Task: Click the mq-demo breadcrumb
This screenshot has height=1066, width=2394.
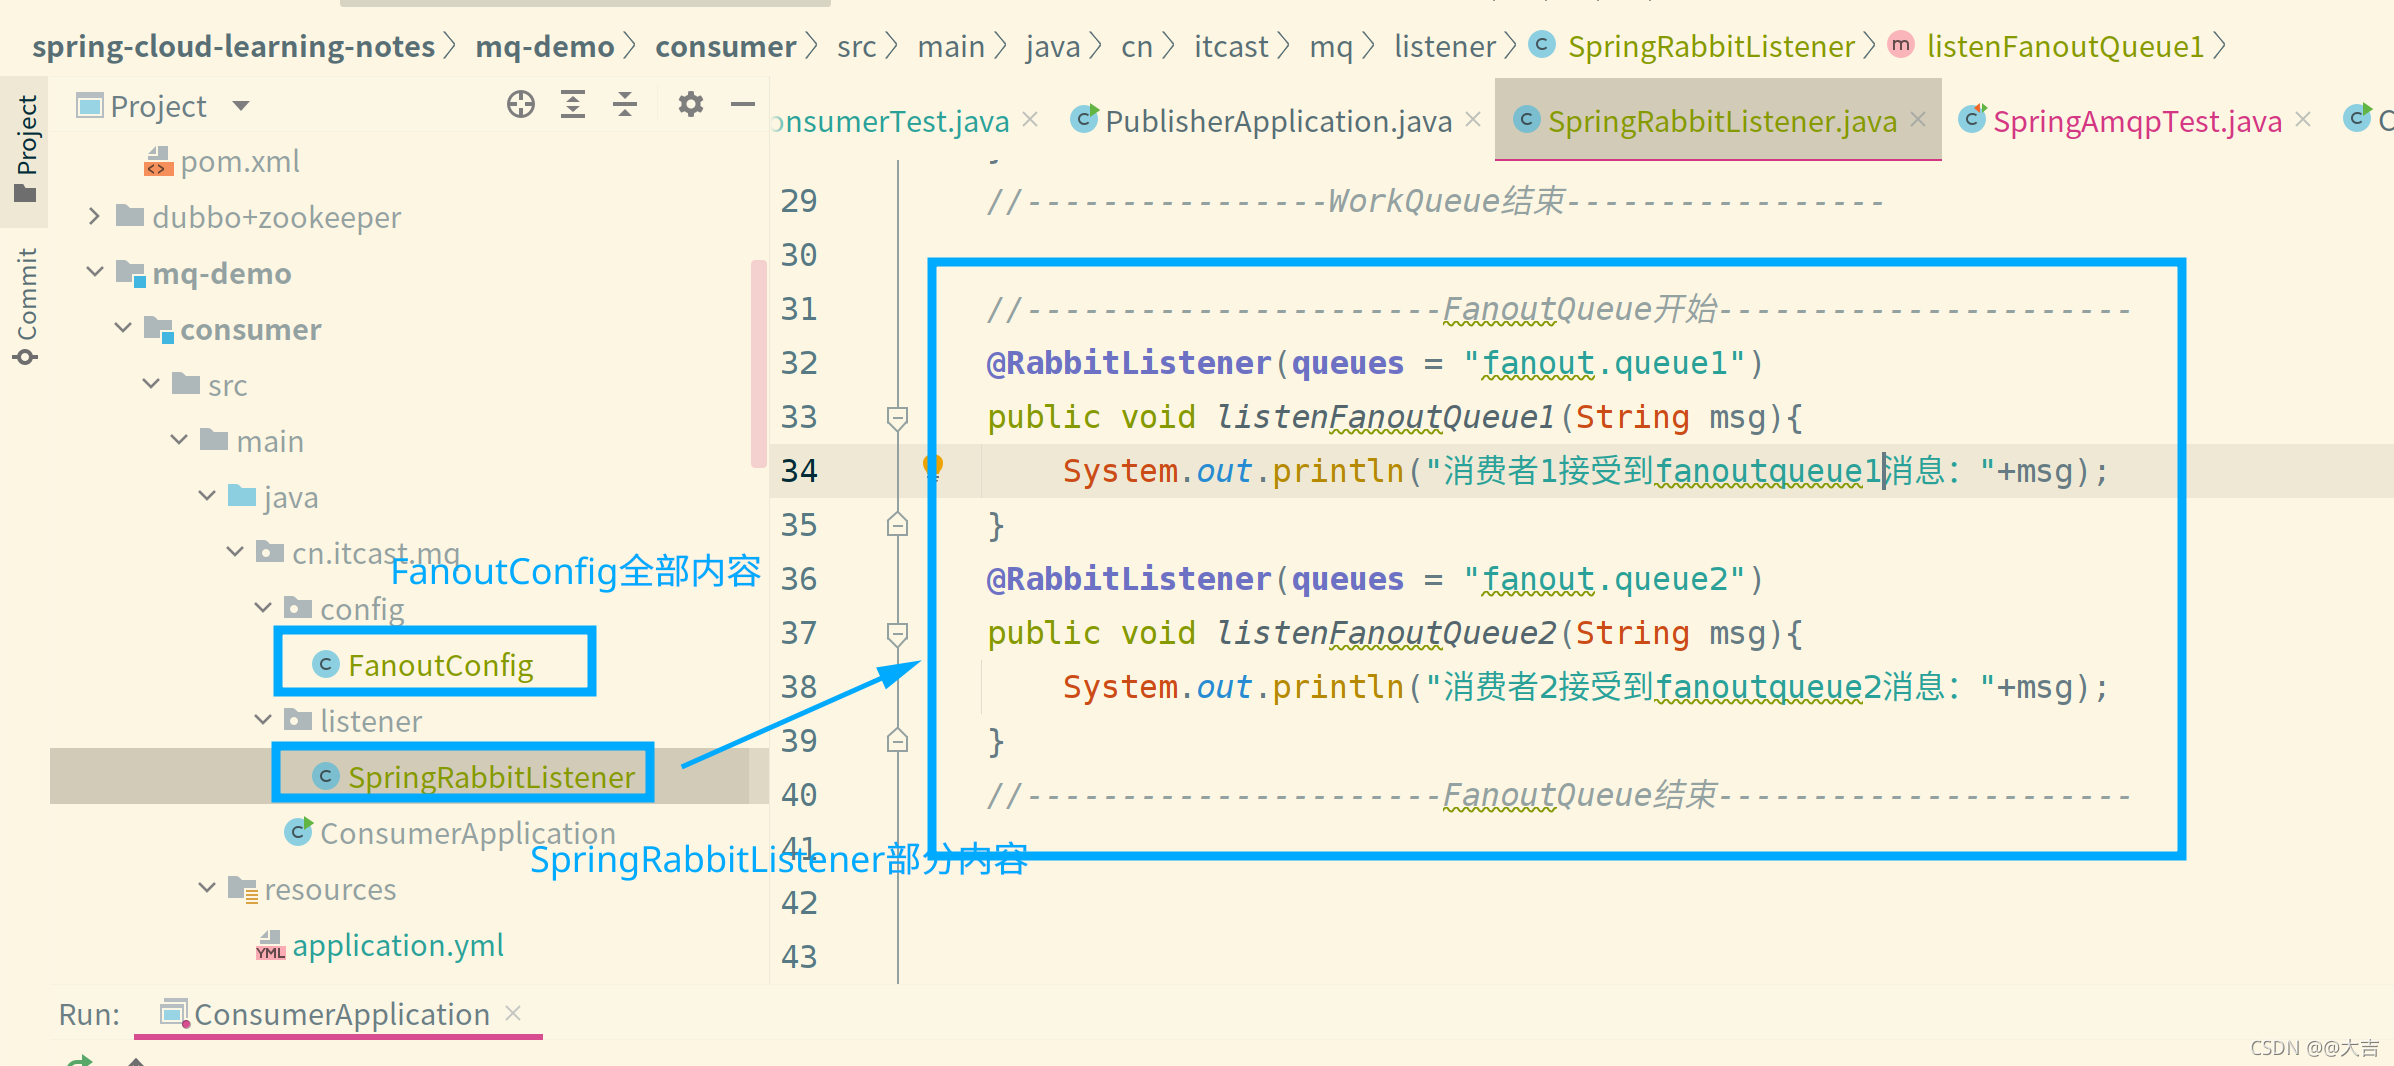Action: 545,46
